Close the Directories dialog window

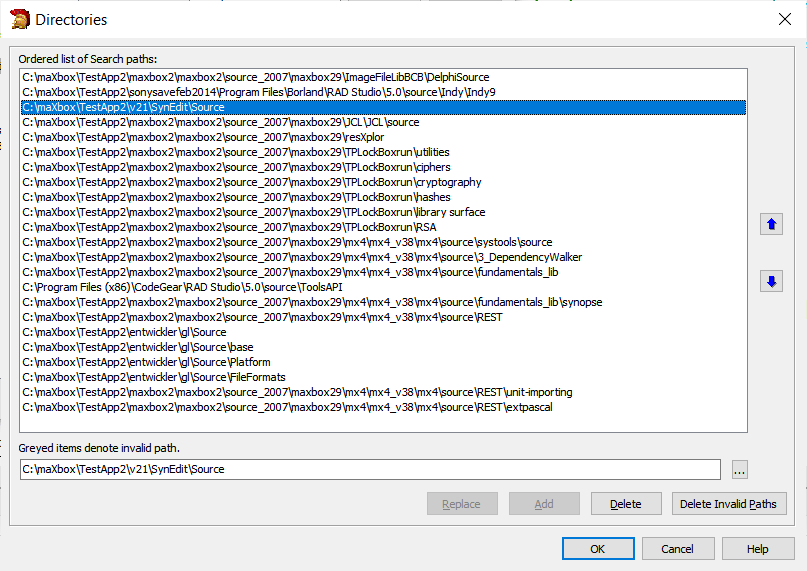784,19
